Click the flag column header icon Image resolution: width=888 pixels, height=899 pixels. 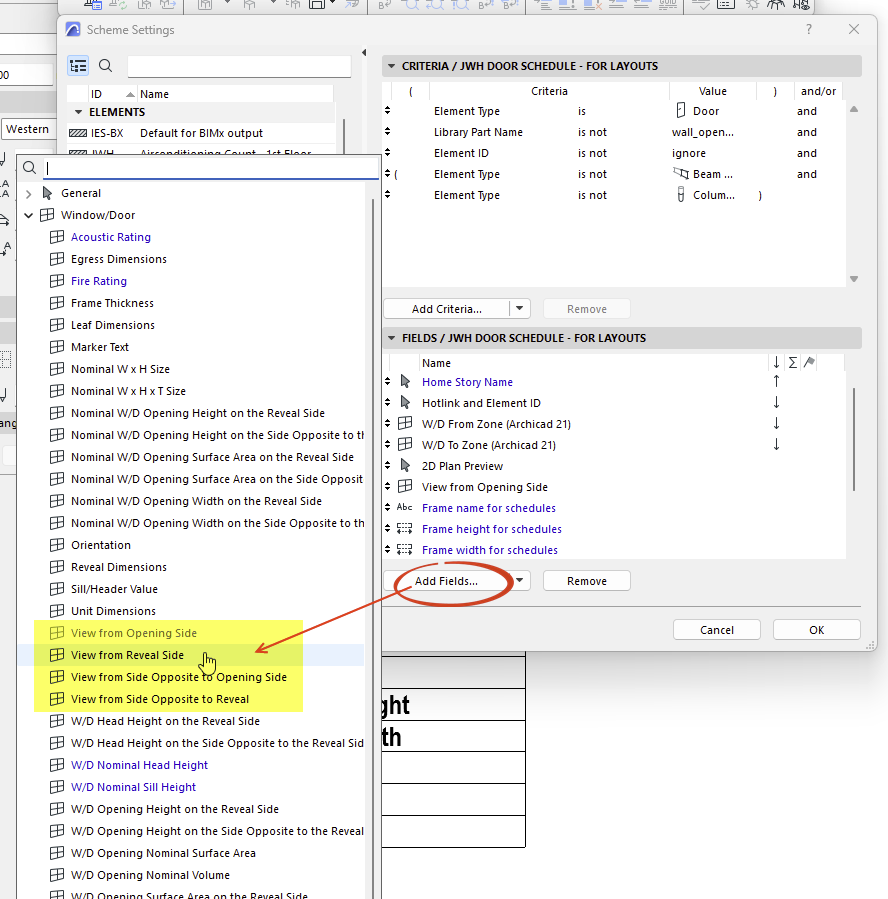coord(809,362)
